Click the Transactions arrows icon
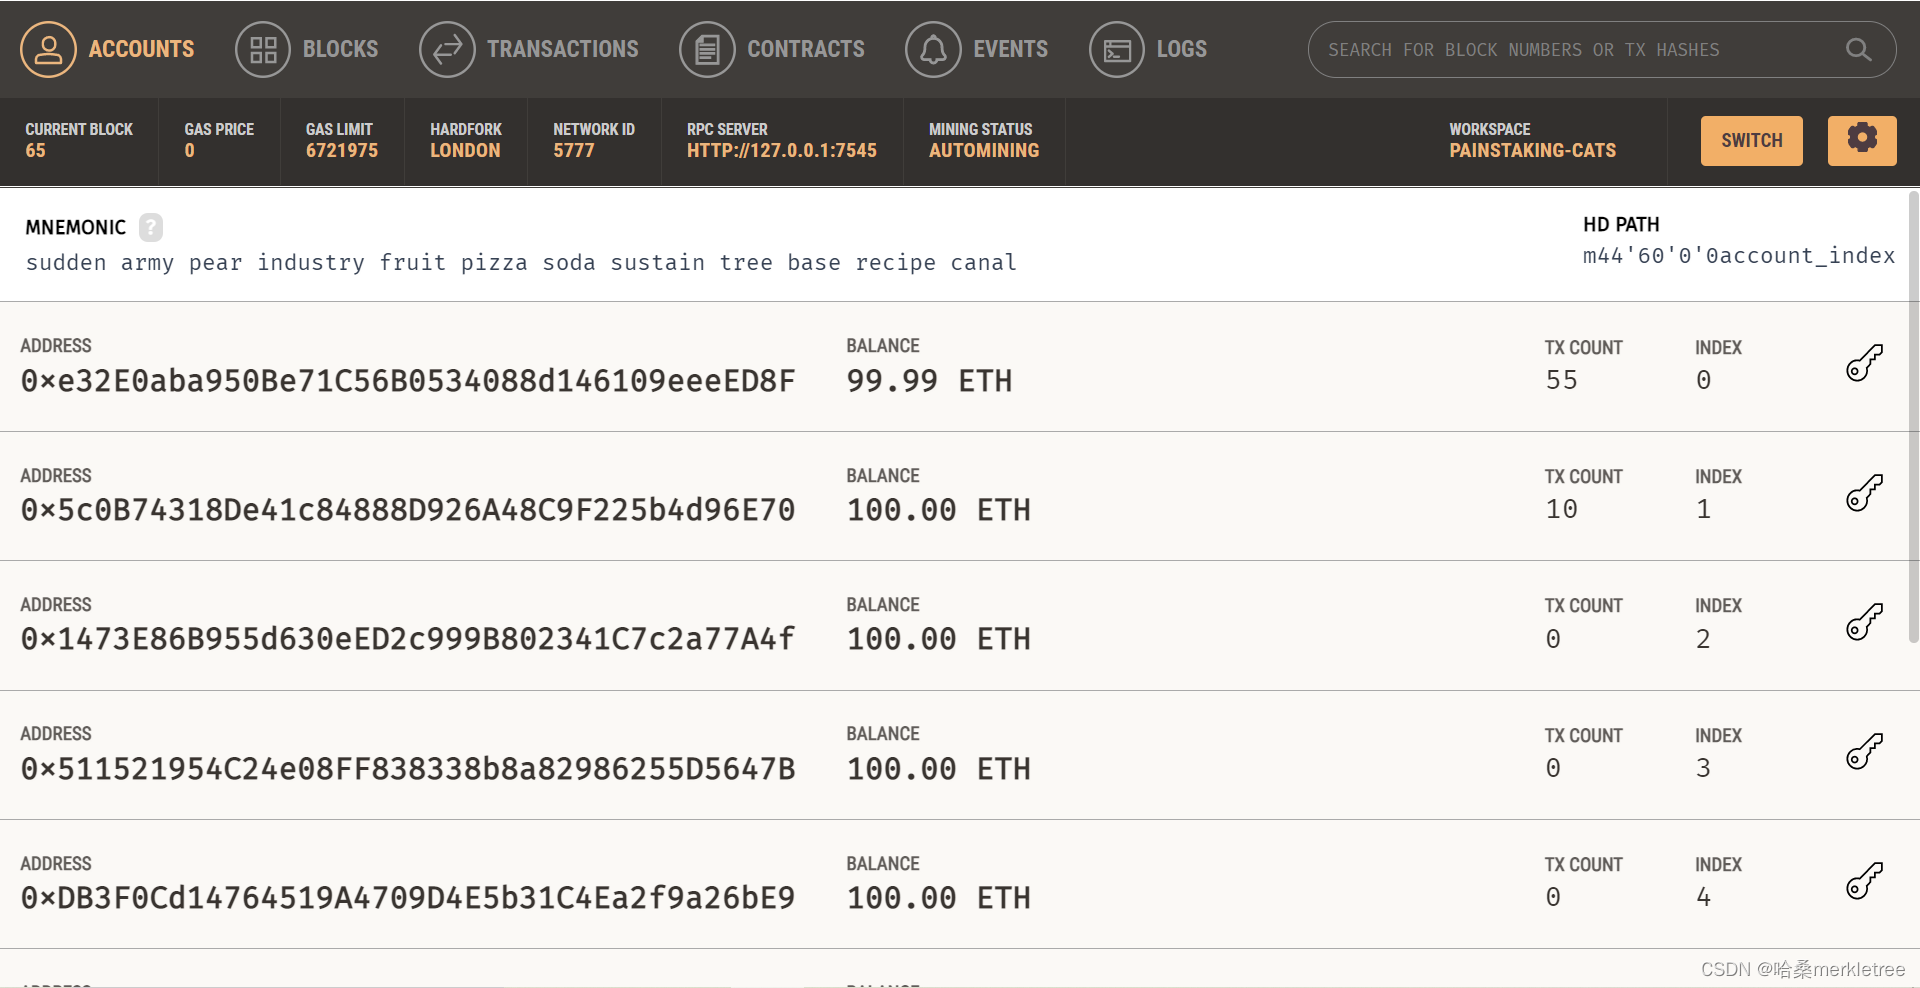 tap(447, 50)
